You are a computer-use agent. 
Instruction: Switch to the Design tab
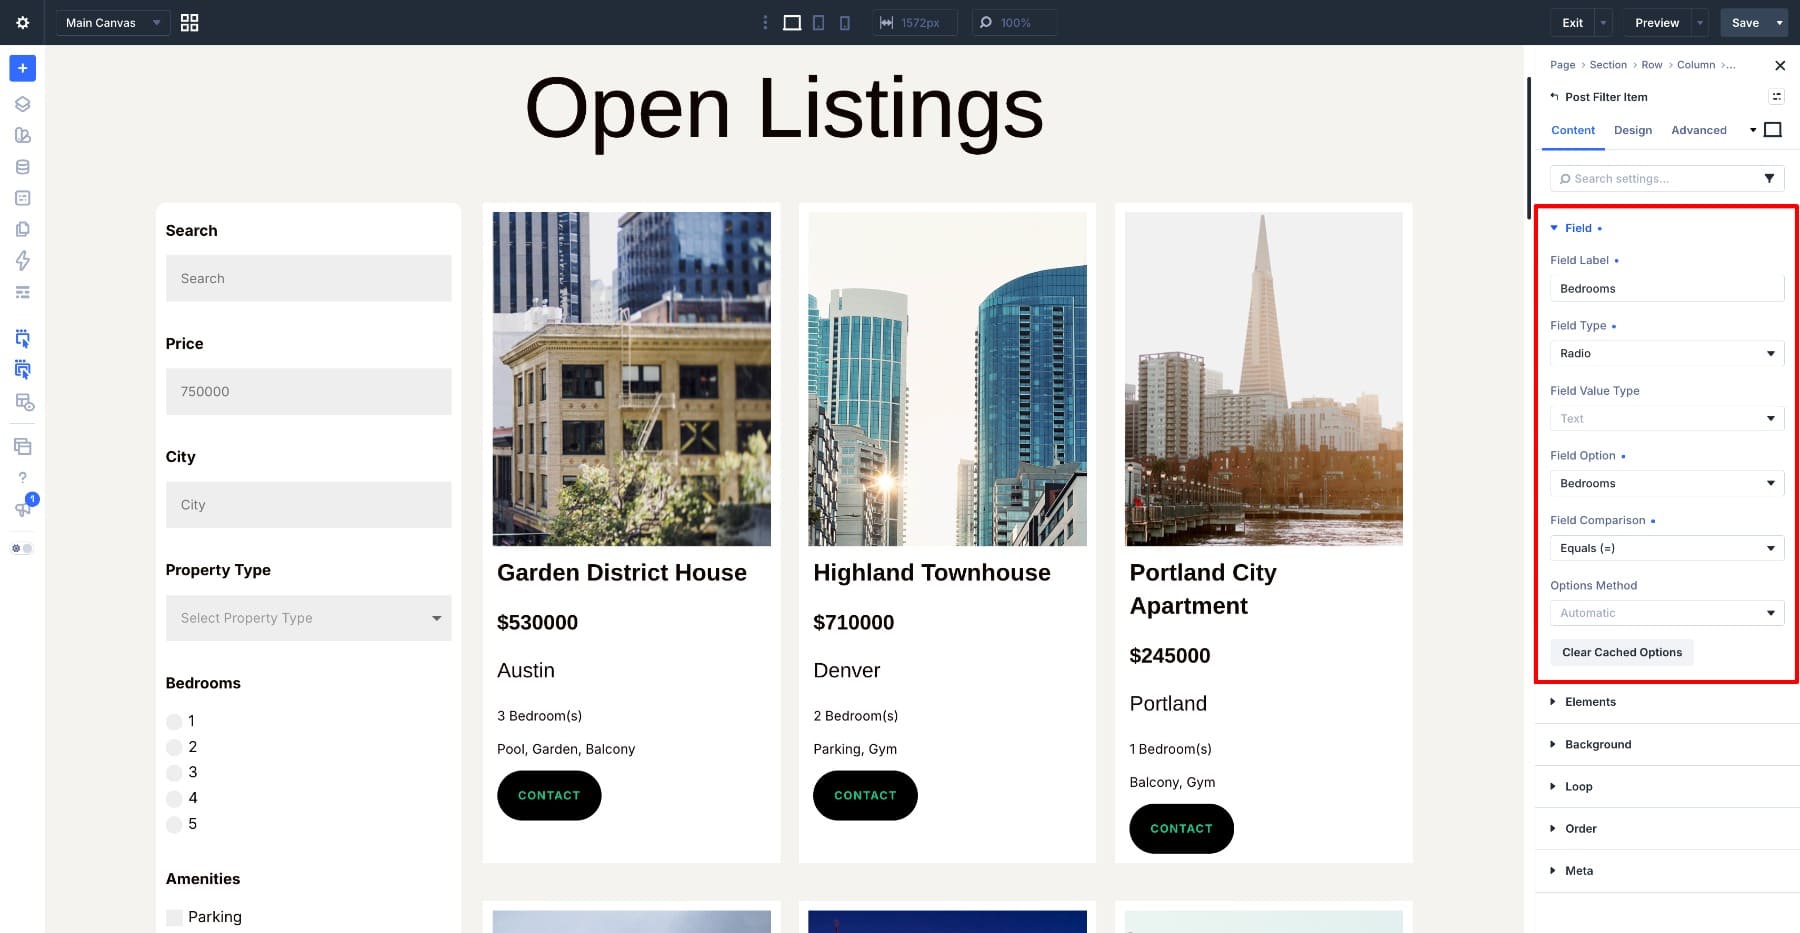pyautogui.click(x=1633, y=130)
